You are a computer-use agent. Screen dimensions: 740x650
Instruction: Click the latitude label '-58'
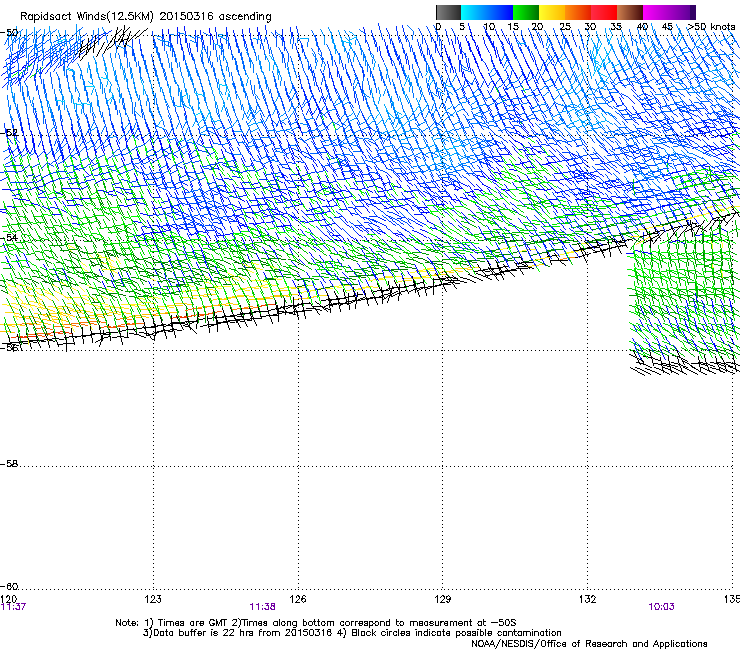click(9, 464)
